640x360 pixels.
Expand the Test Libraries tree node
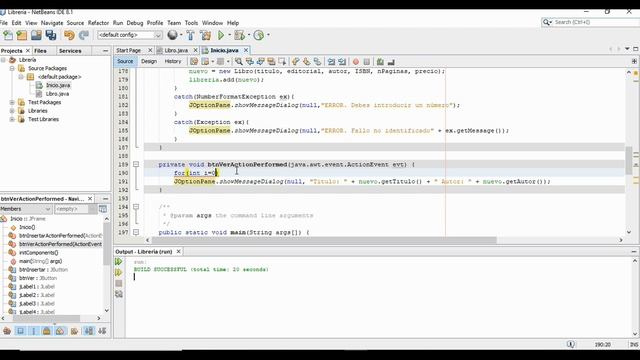pos(12,120)
